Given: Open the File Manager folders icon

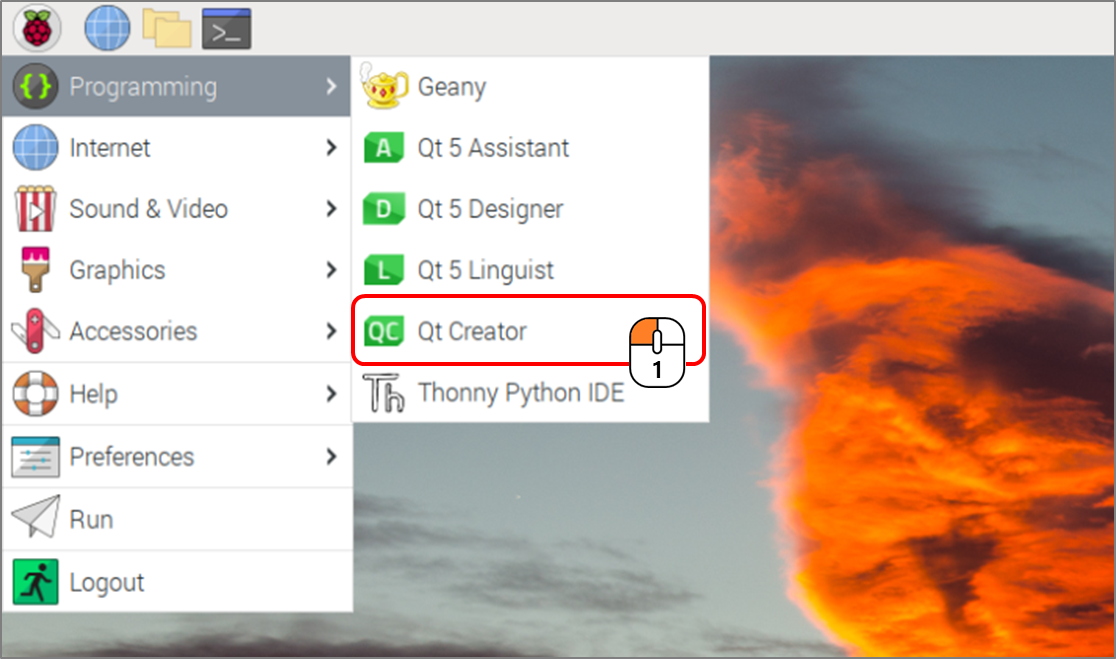Looking at the screenshot, I should click(167, 28).
